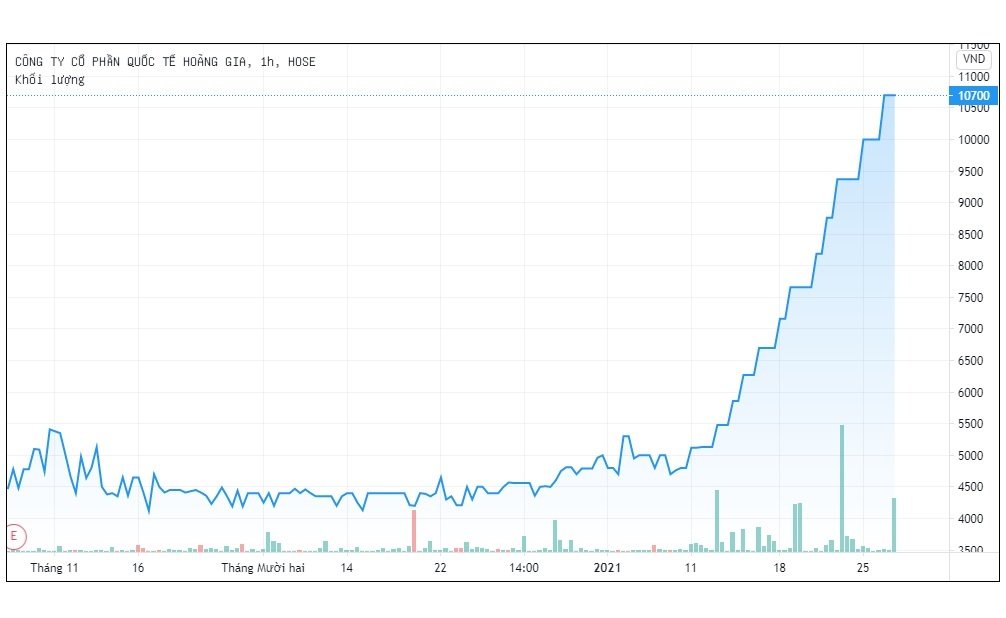This screenshot has height=618, width=1006.
Task: Click the '22' date on time axis
Action: (x=440, y=568)
